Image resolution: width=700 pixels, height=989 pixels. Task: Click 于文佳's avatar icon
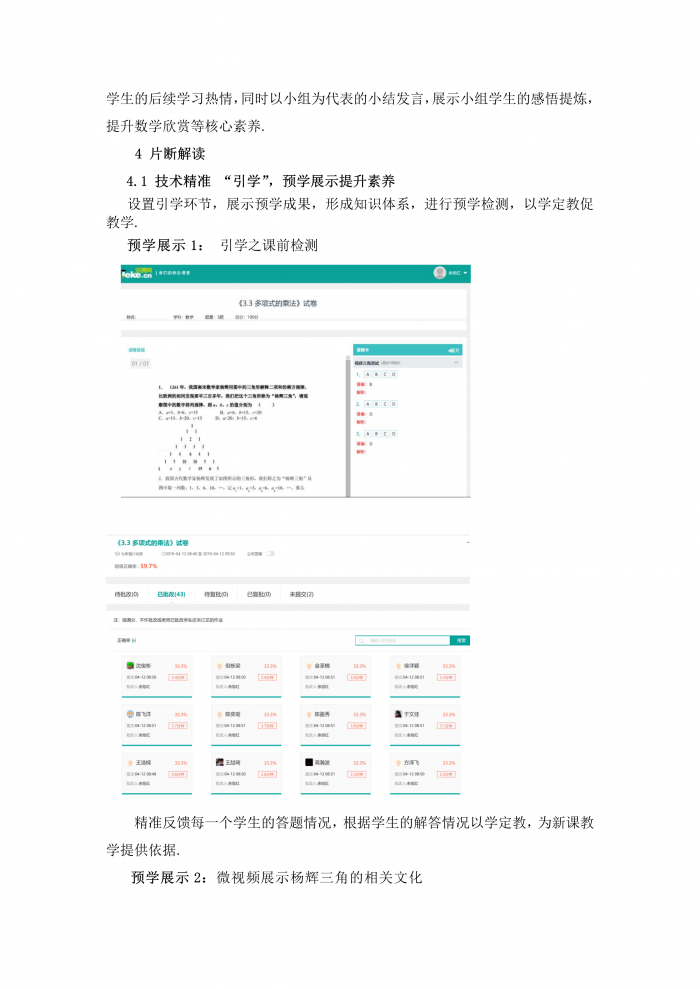pos(398,714)
